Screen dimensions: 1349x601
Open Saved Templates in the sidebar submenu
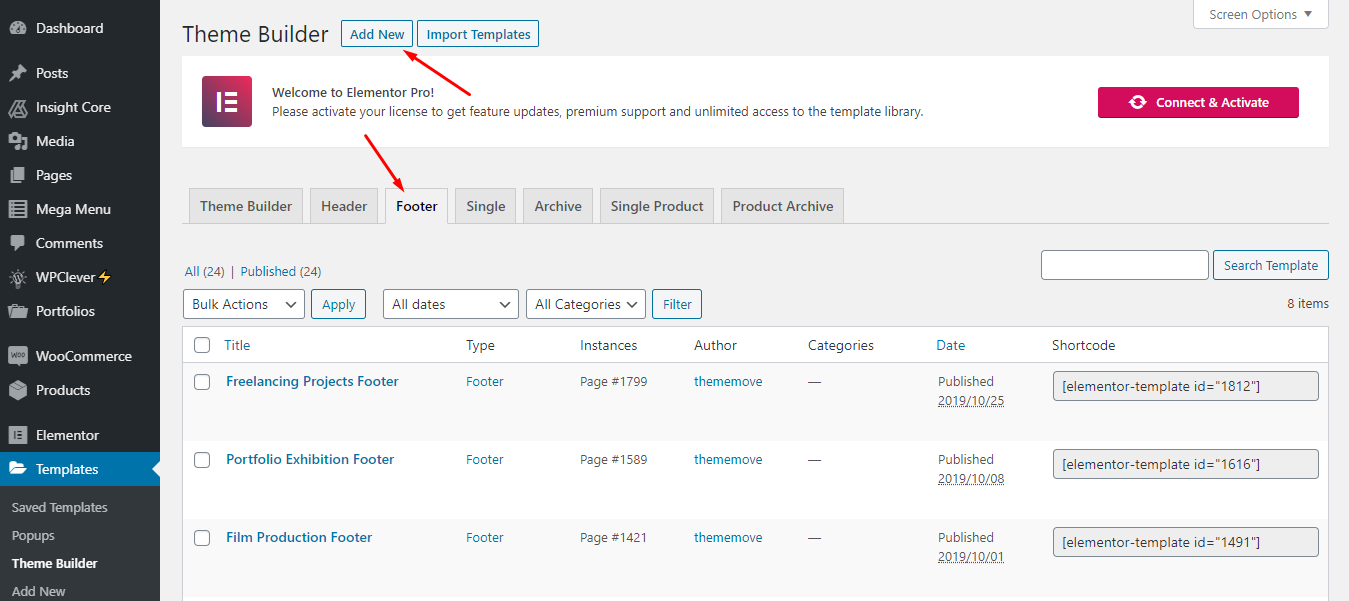point(60,507)
